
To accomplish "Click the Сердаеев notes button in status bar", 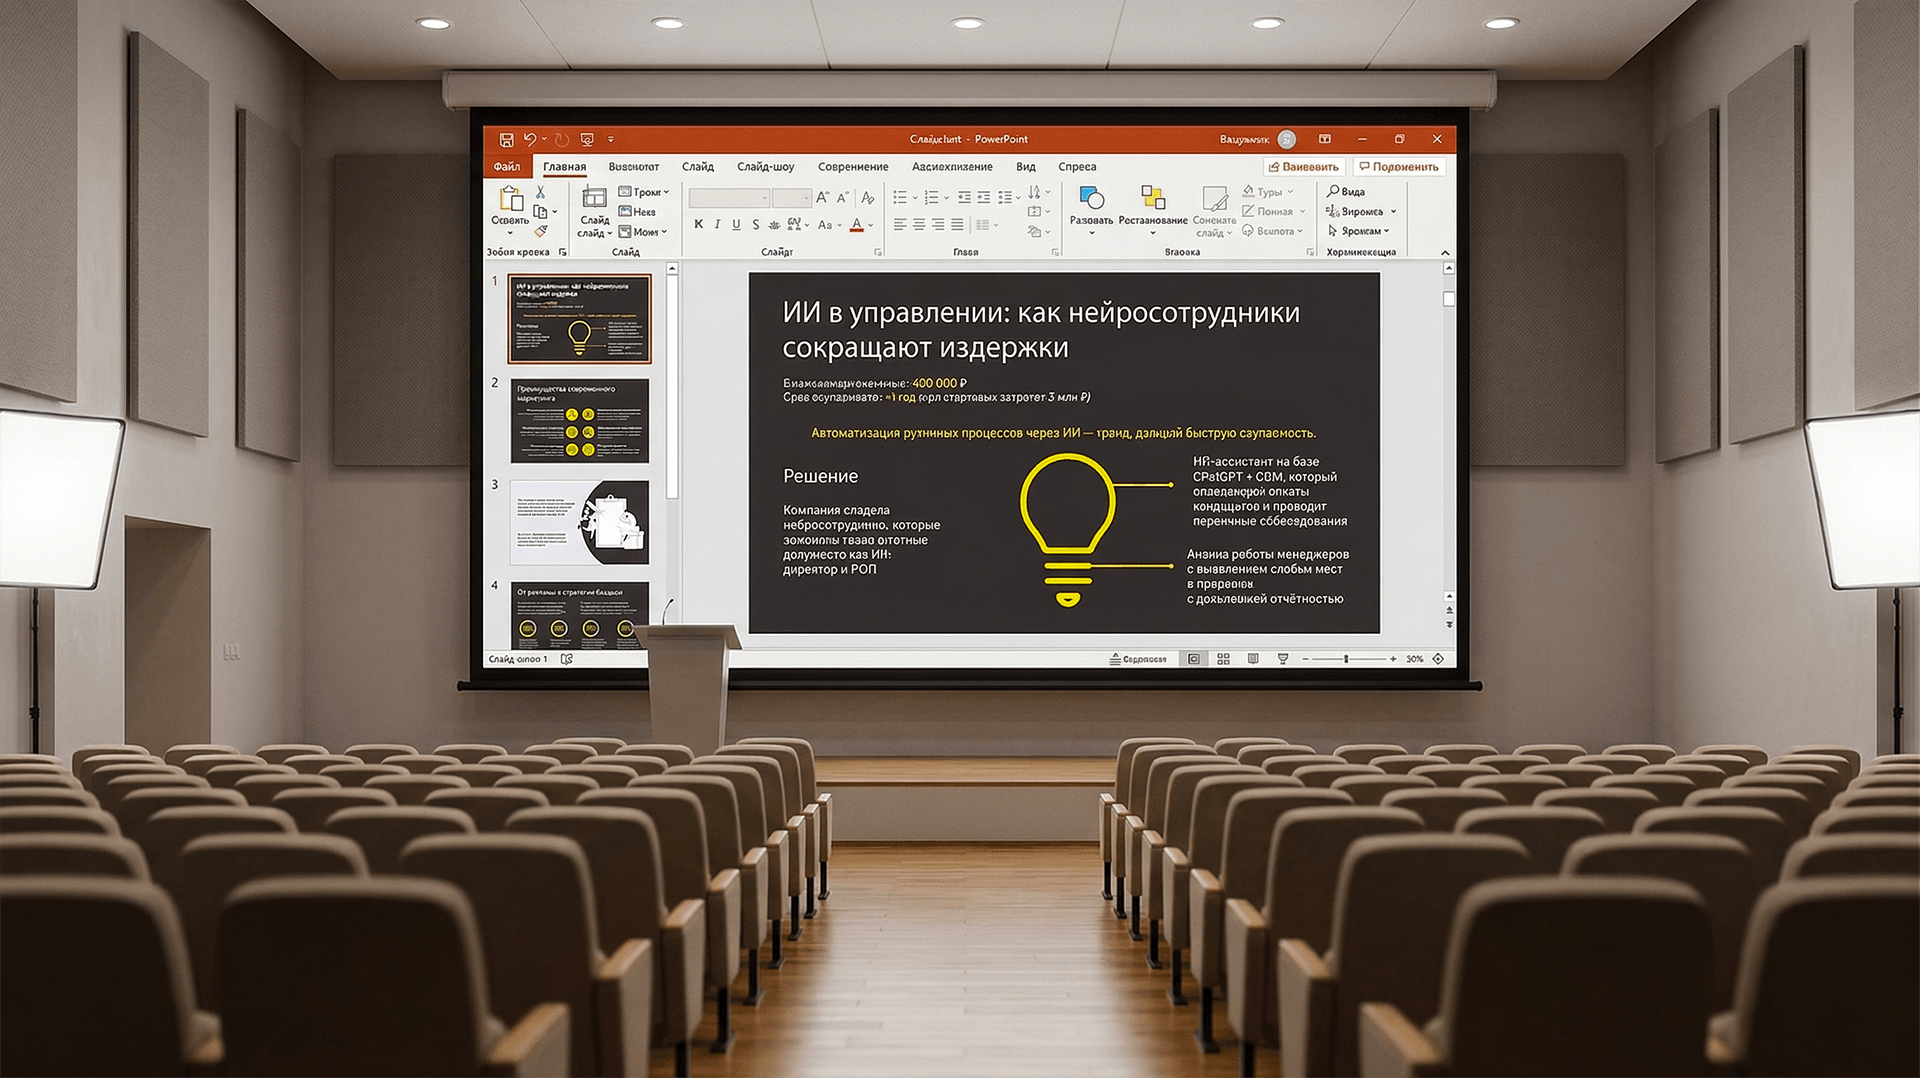I will pos(1138,659).
